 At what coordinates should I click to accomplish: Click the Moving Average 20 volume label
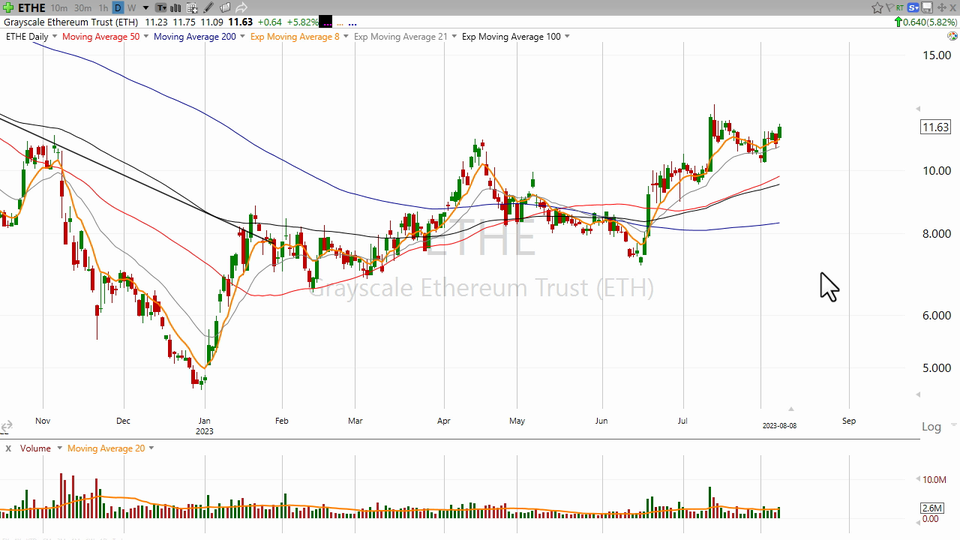(x=106, y=449)
